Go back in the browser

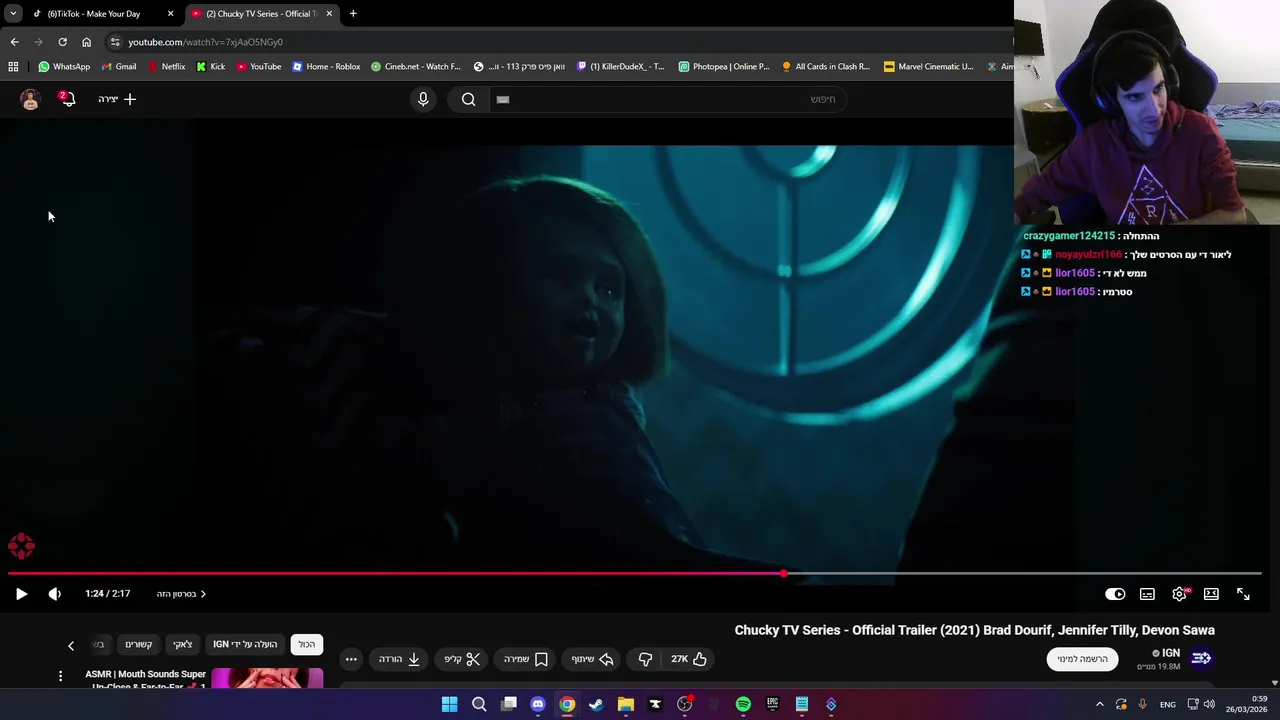(x=14, y=42)
